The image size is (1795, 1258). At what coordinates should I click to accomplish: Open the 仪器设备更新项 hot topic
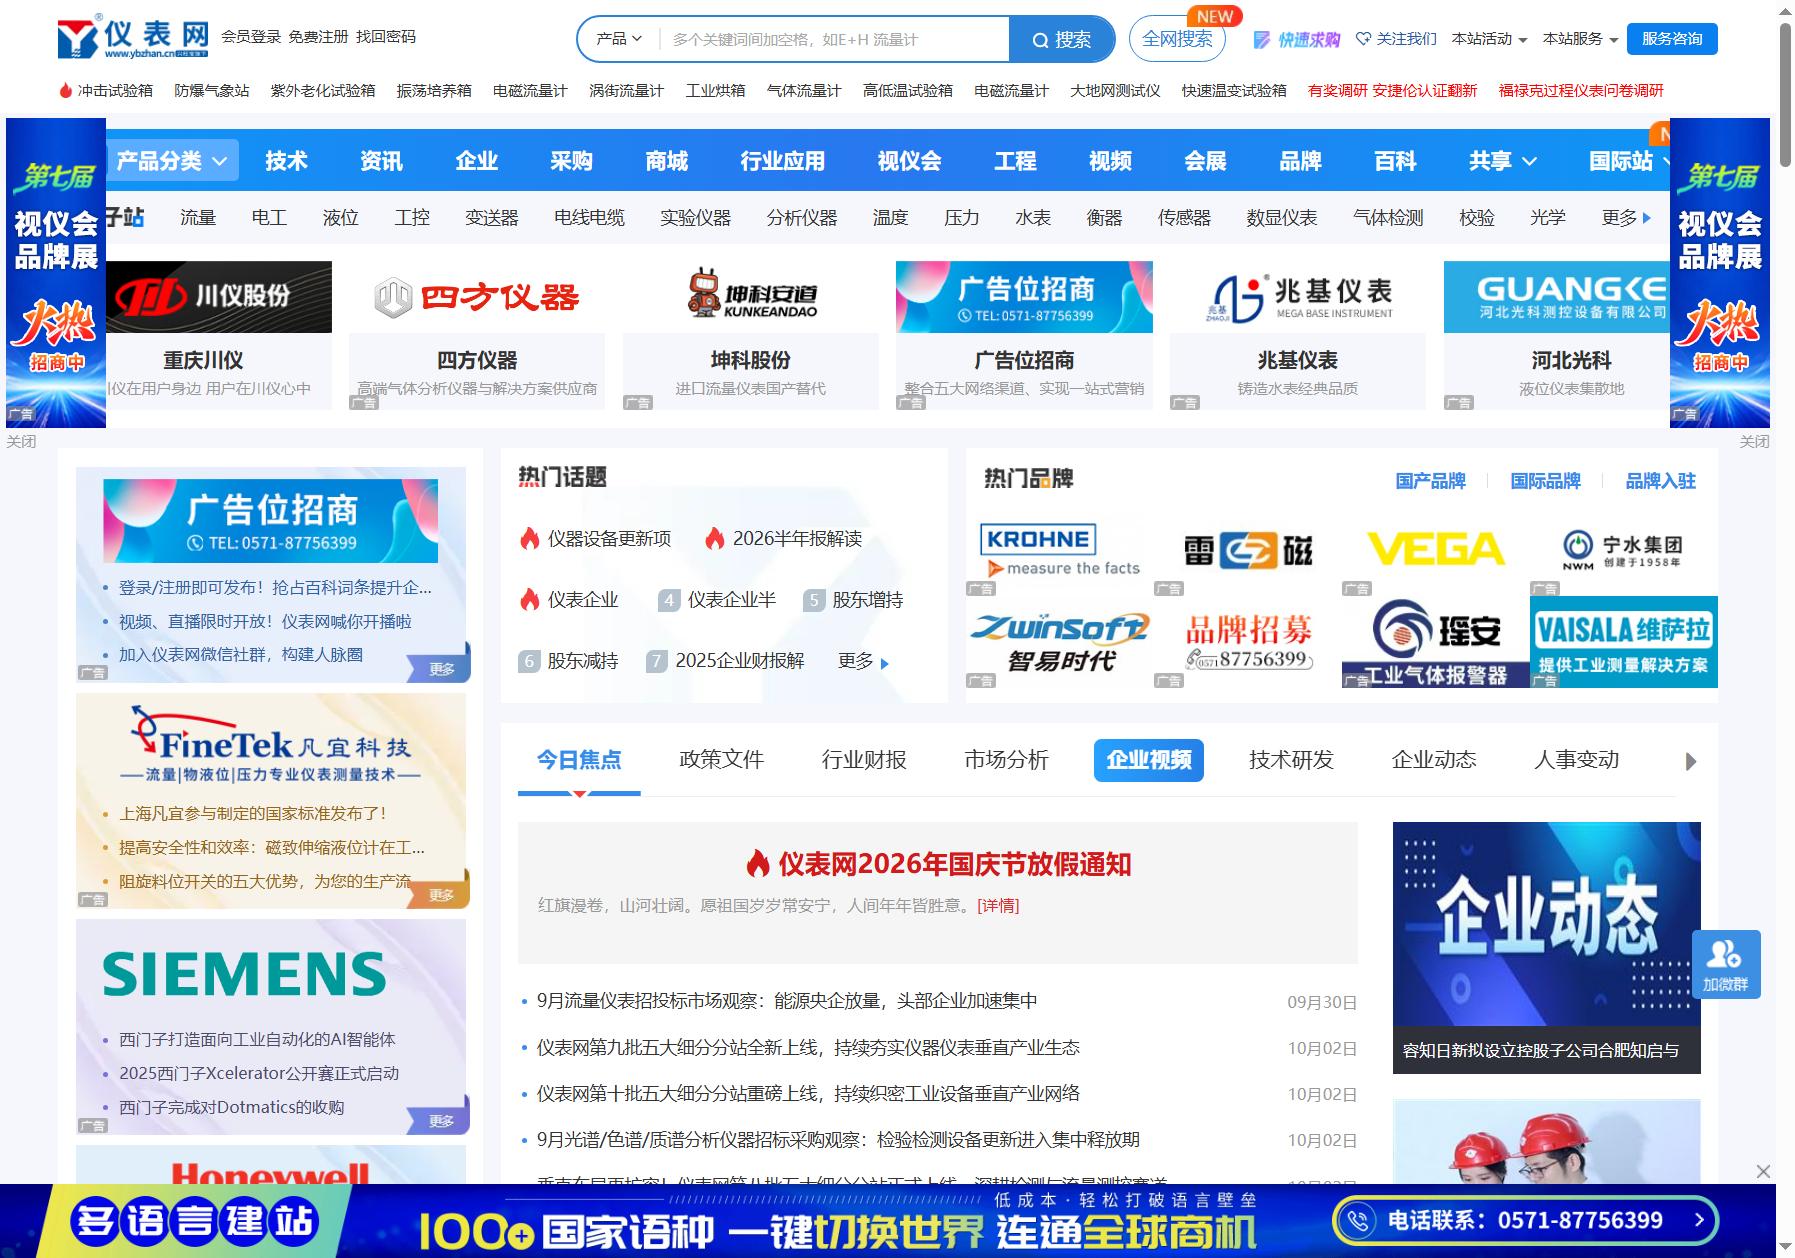[x=609, y=539]
